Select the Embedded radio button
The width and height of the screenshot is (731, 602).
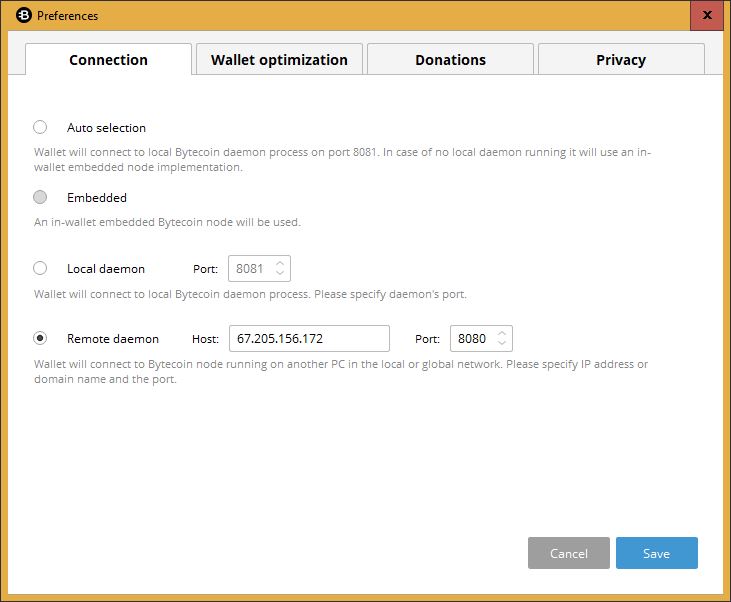click(x=40, y=197)
